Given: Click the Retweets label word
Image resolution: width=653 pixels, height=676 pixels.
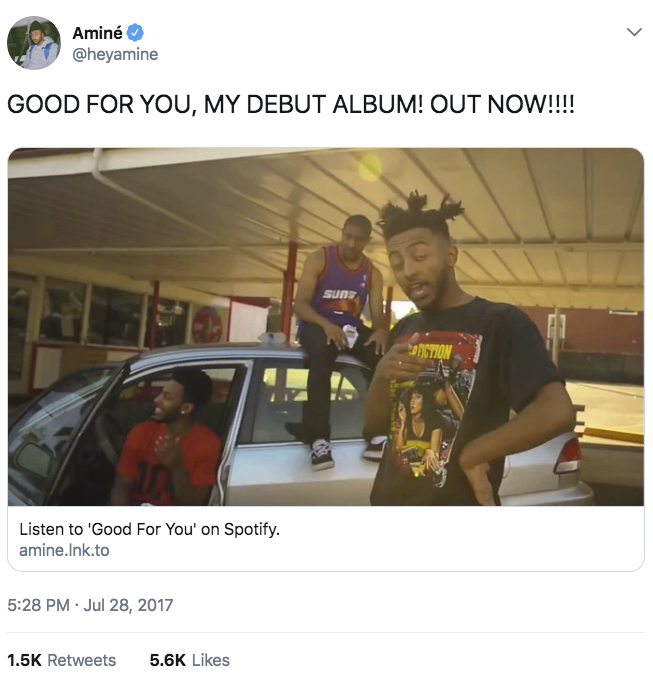Looking at the screenshot, I should click(x=82, y=660).
